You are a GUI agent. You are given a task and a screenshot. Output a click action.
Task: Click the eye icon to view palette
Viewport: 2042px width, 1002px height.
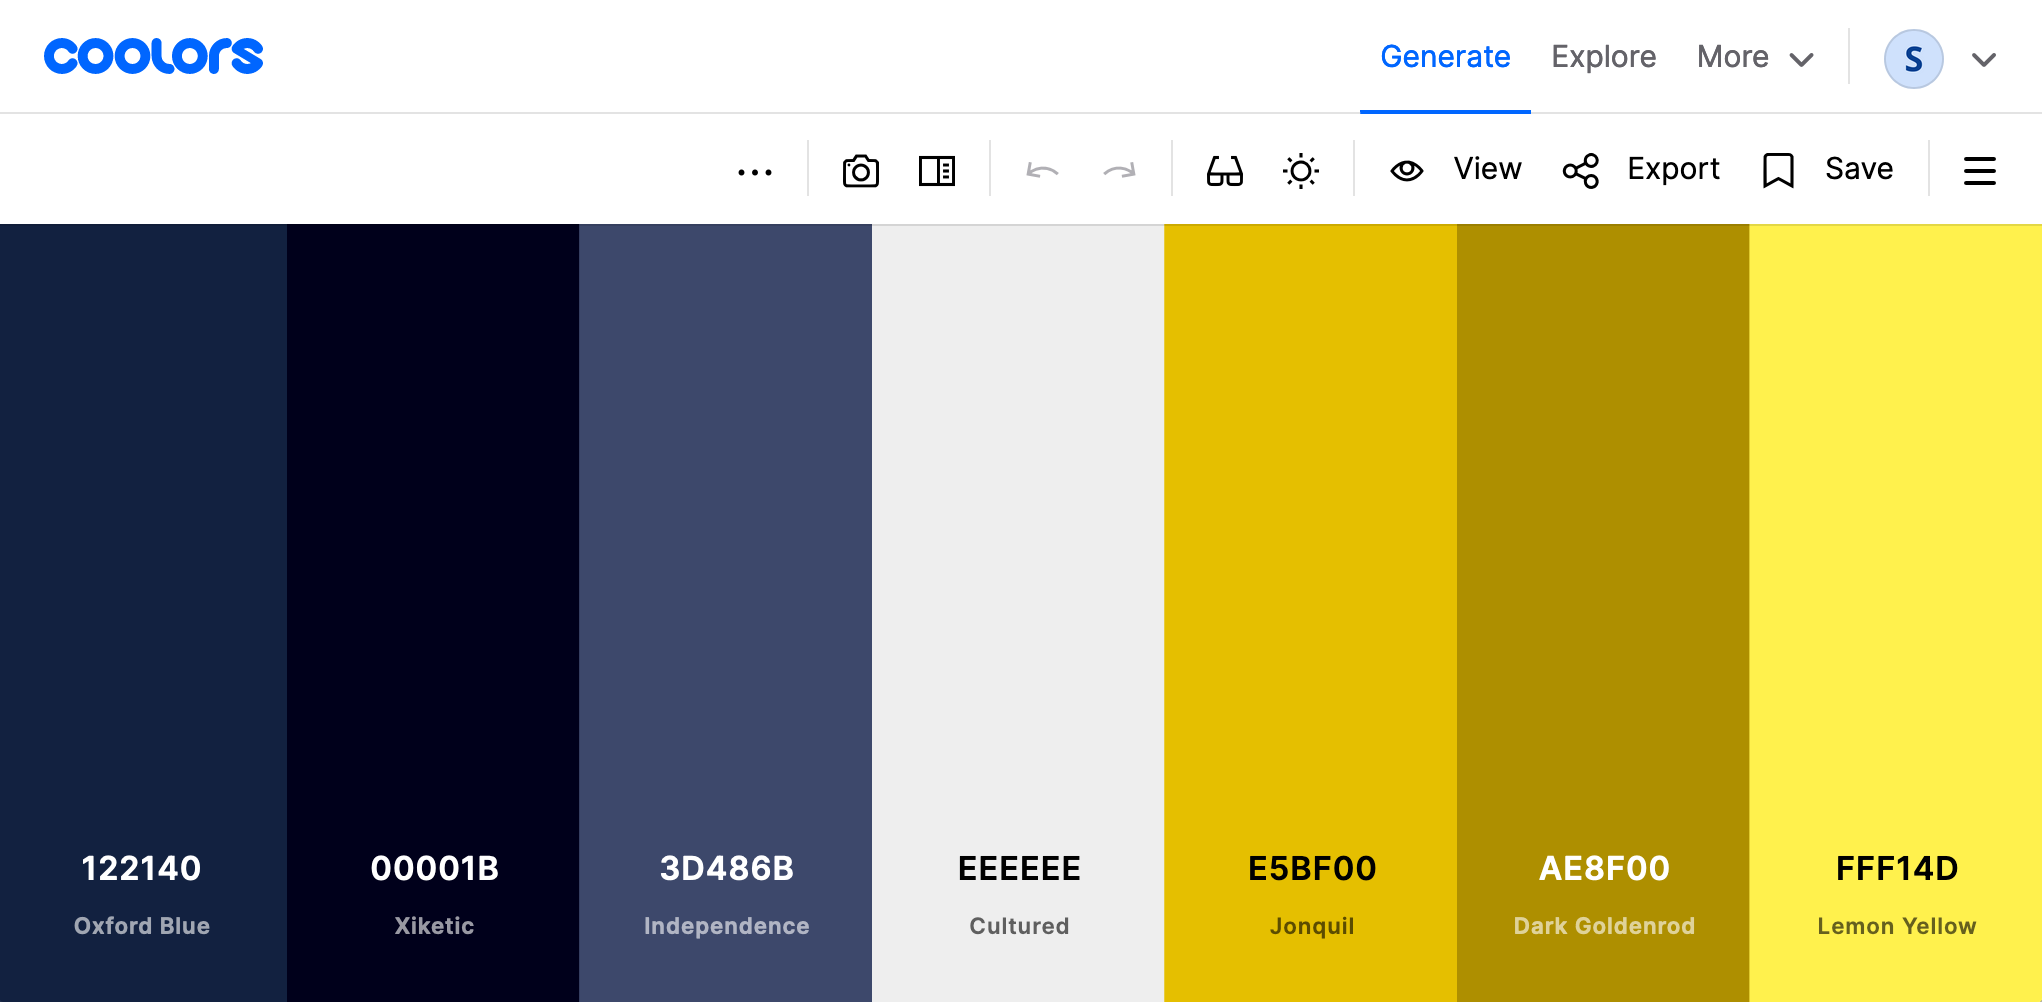[1407, 170]
